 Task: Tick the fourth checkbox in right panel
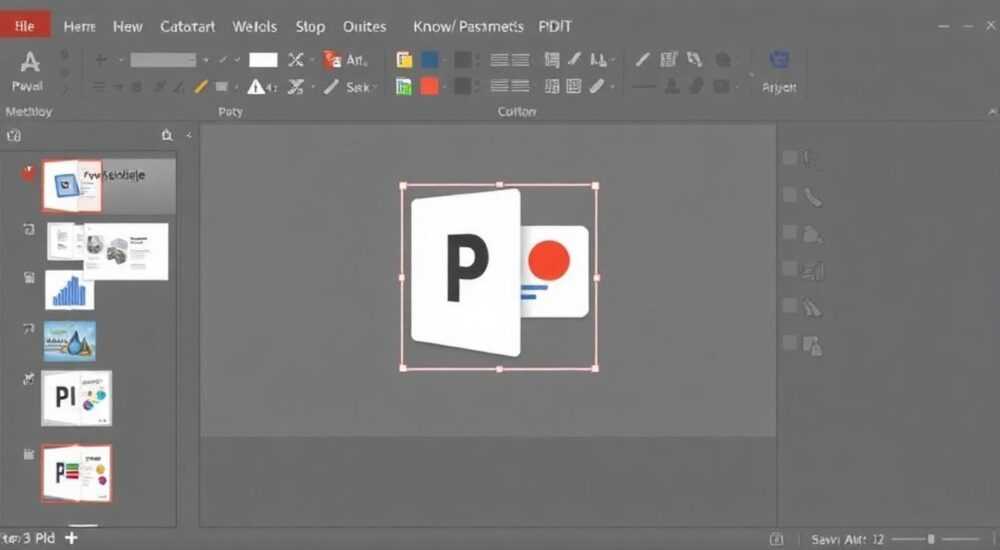tap(790, 269)
